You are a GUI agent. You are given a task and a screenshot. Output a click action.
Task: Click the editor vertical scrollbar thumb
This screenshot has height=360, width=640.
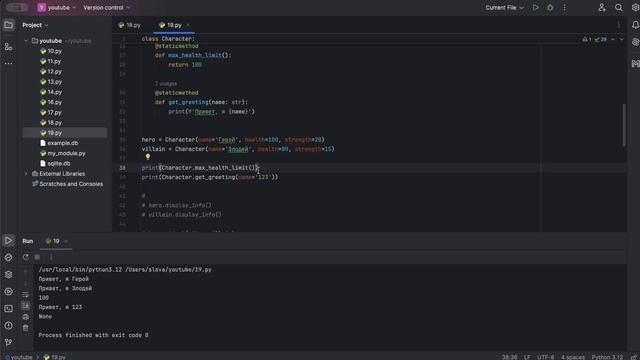624,125
